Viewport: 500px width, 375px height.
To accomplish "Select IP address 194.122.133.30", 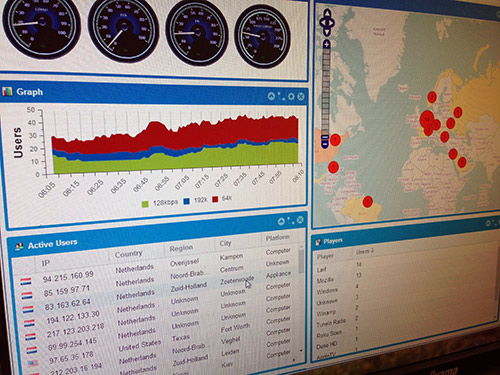I will point(73,317).
